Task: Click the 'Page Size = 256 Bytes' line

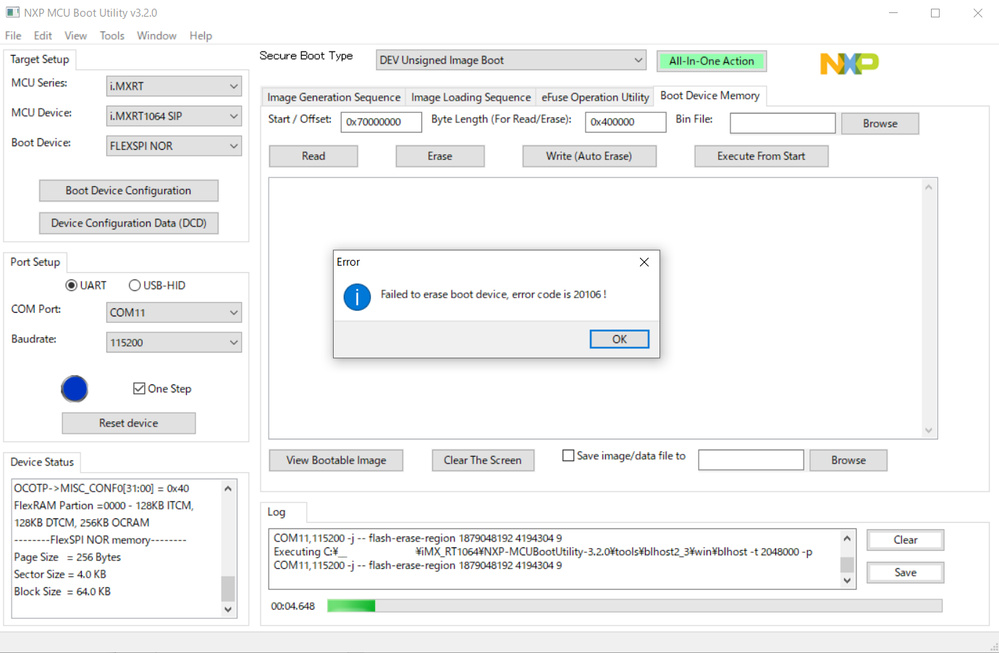Action: point(68,557)
